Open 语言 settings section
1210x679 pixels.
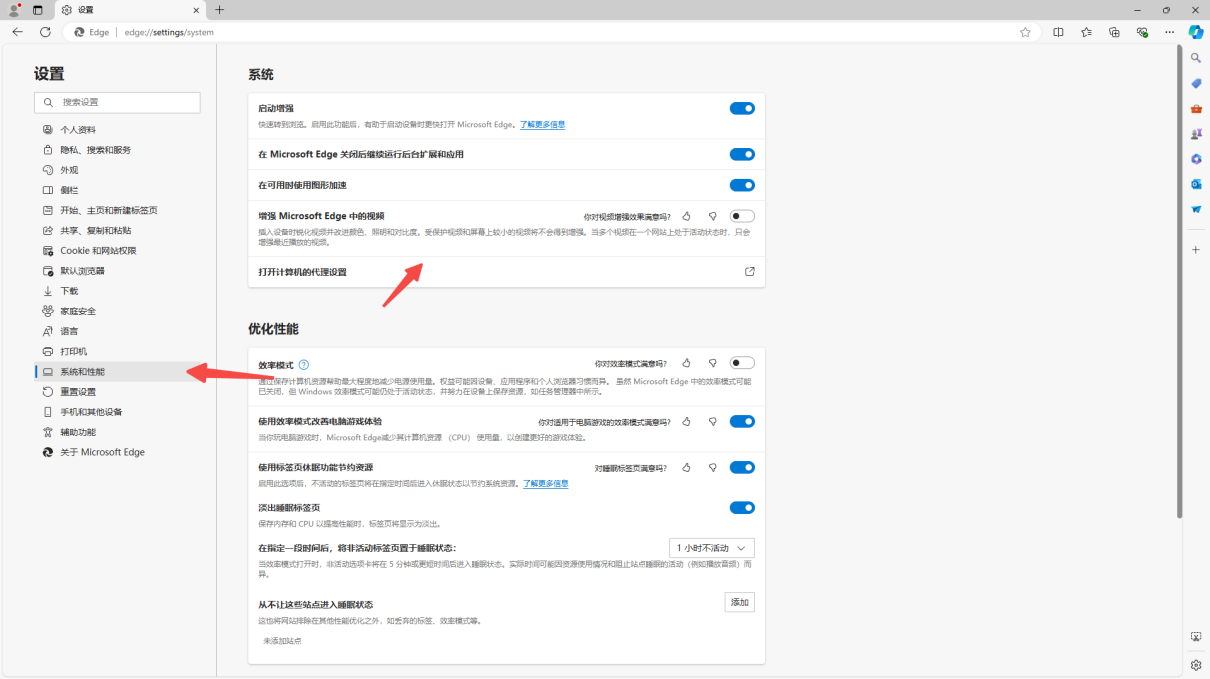click(117, 331)
